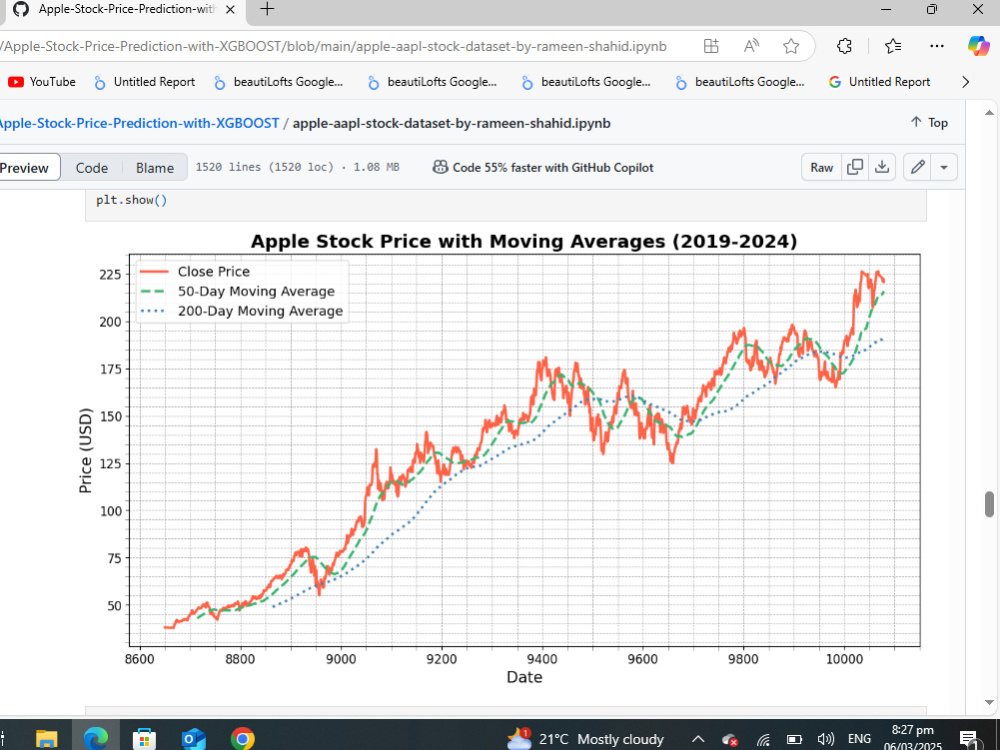Activate the Read aloud icon

[x=751, y=46]
